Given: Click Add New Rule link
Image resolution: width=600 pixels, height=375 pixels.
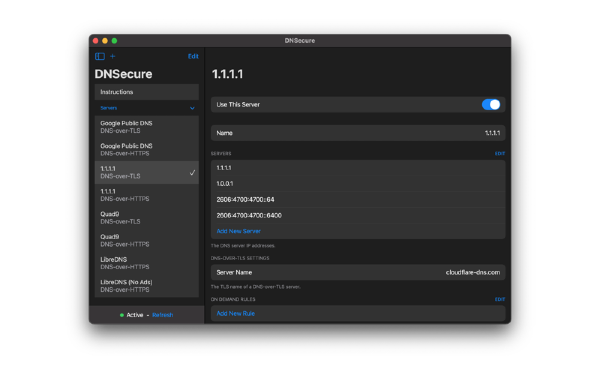Looking at the screenshot, I should coord(236,313).
